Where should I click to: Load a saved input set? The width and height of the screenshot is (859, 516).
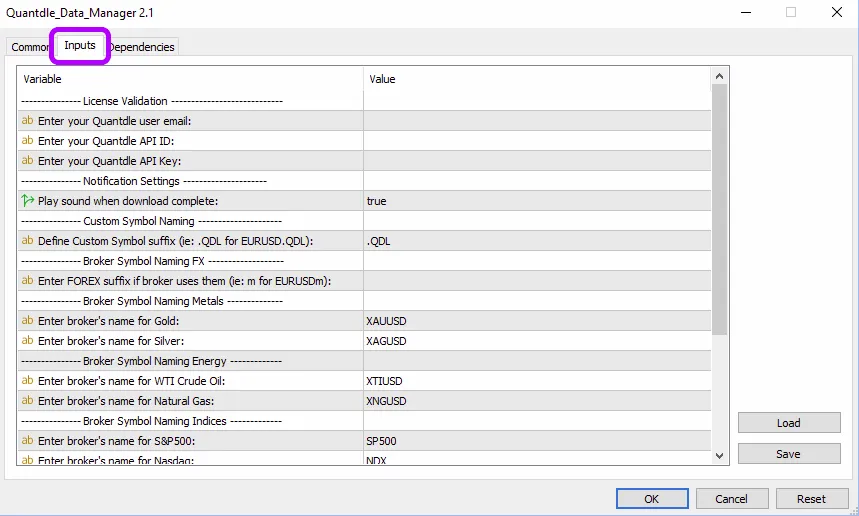(789, 423)
